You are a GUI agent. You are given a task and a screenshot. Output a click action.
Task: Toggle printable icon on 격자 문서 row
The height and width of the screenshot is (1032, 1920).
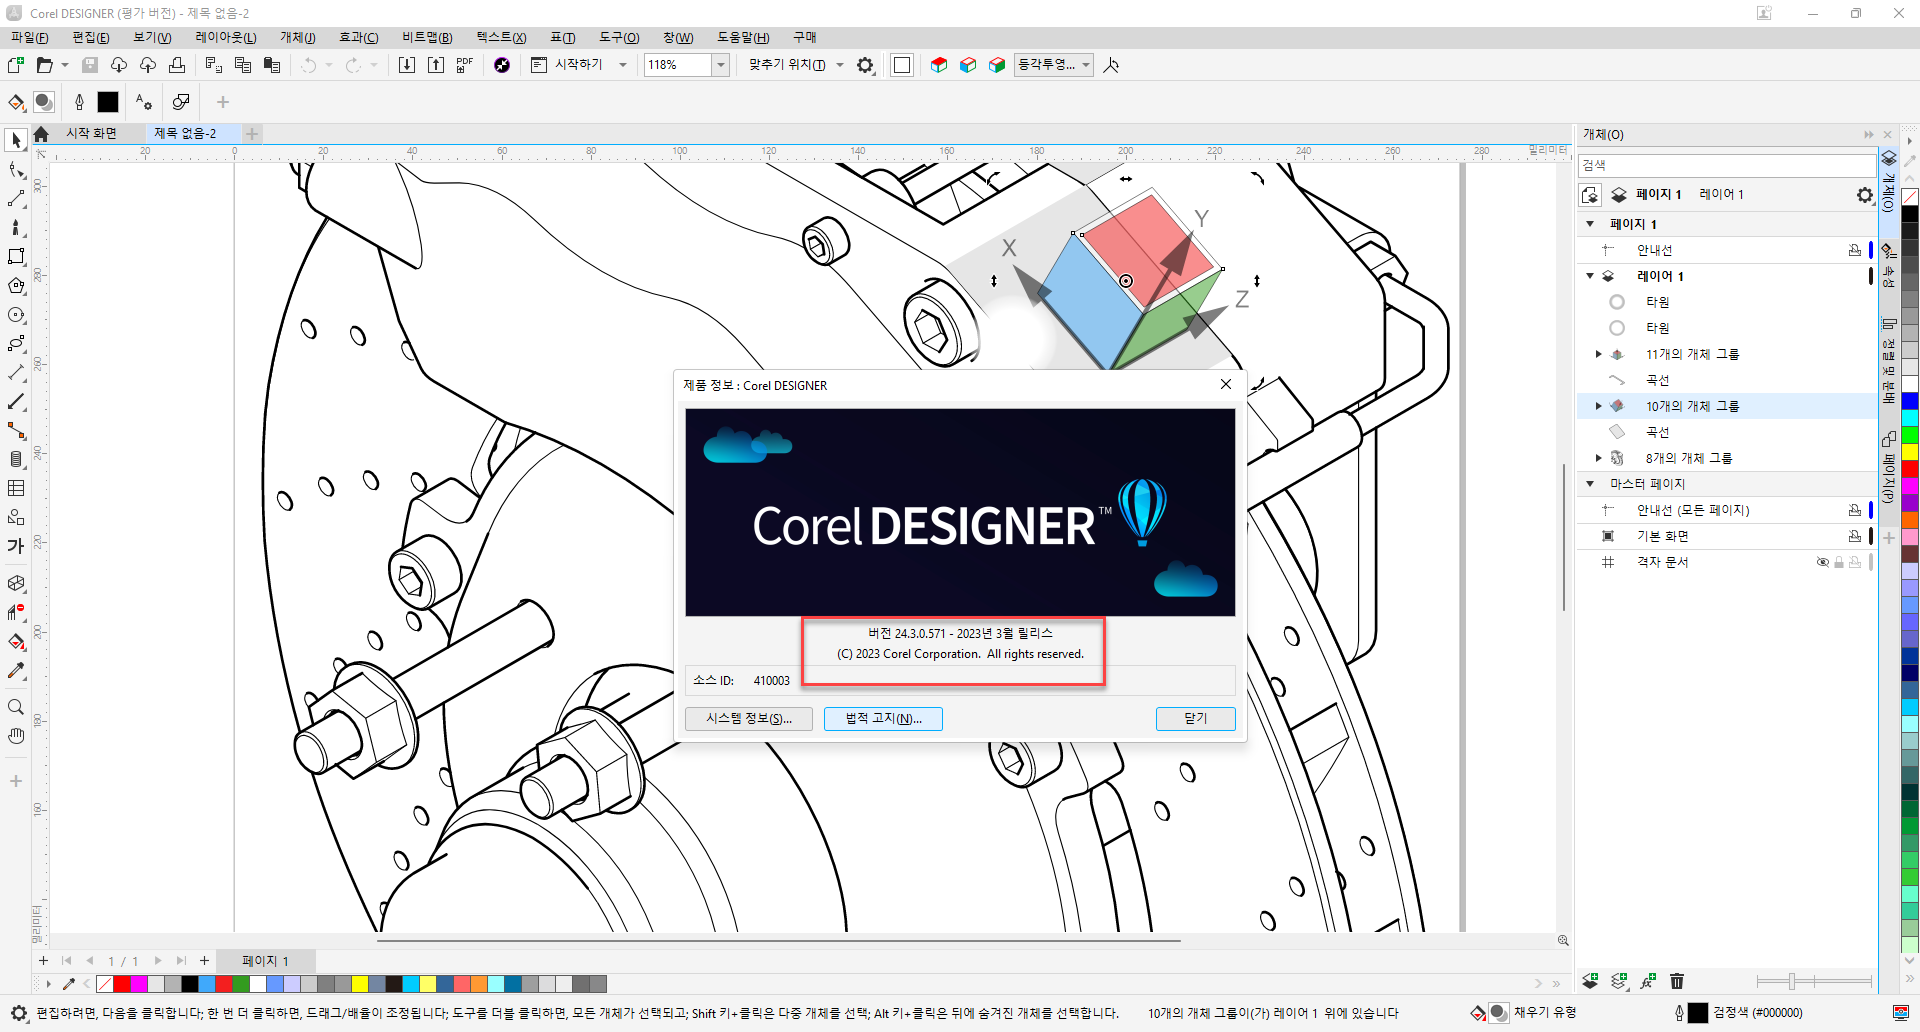[x=1855, y=562]
